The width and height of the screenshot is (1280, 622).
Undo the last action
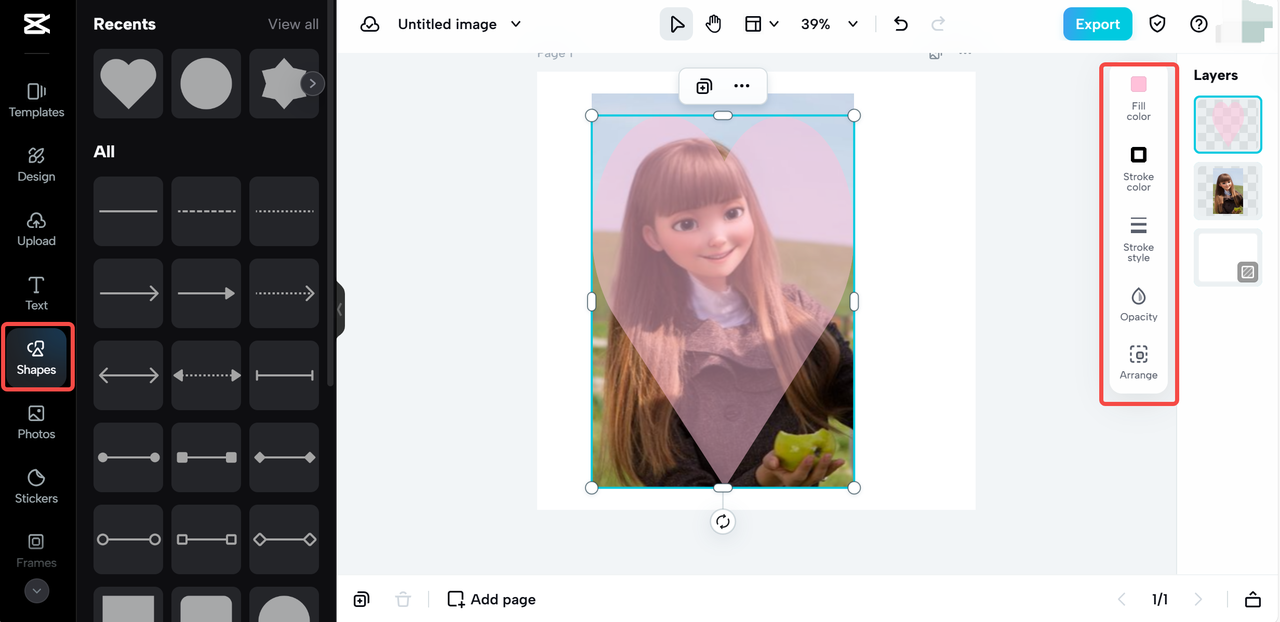(901, 24)
